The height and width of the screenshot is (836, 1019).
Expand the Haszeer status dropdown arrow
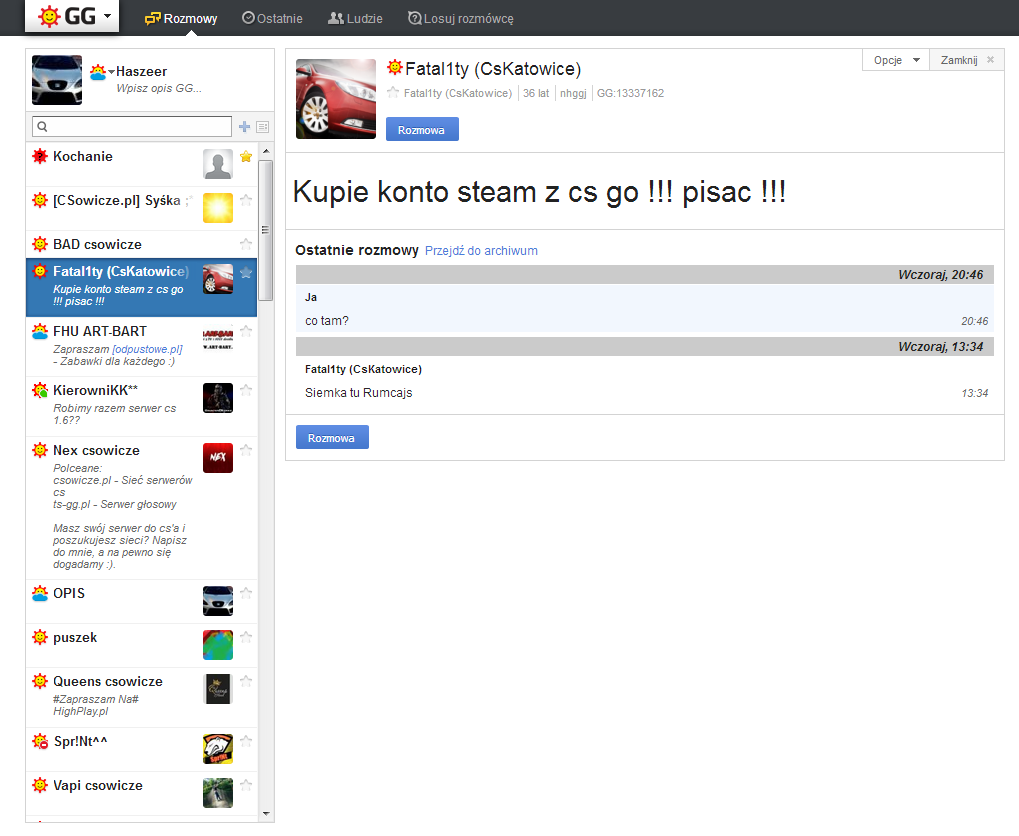tap(111, 72)
